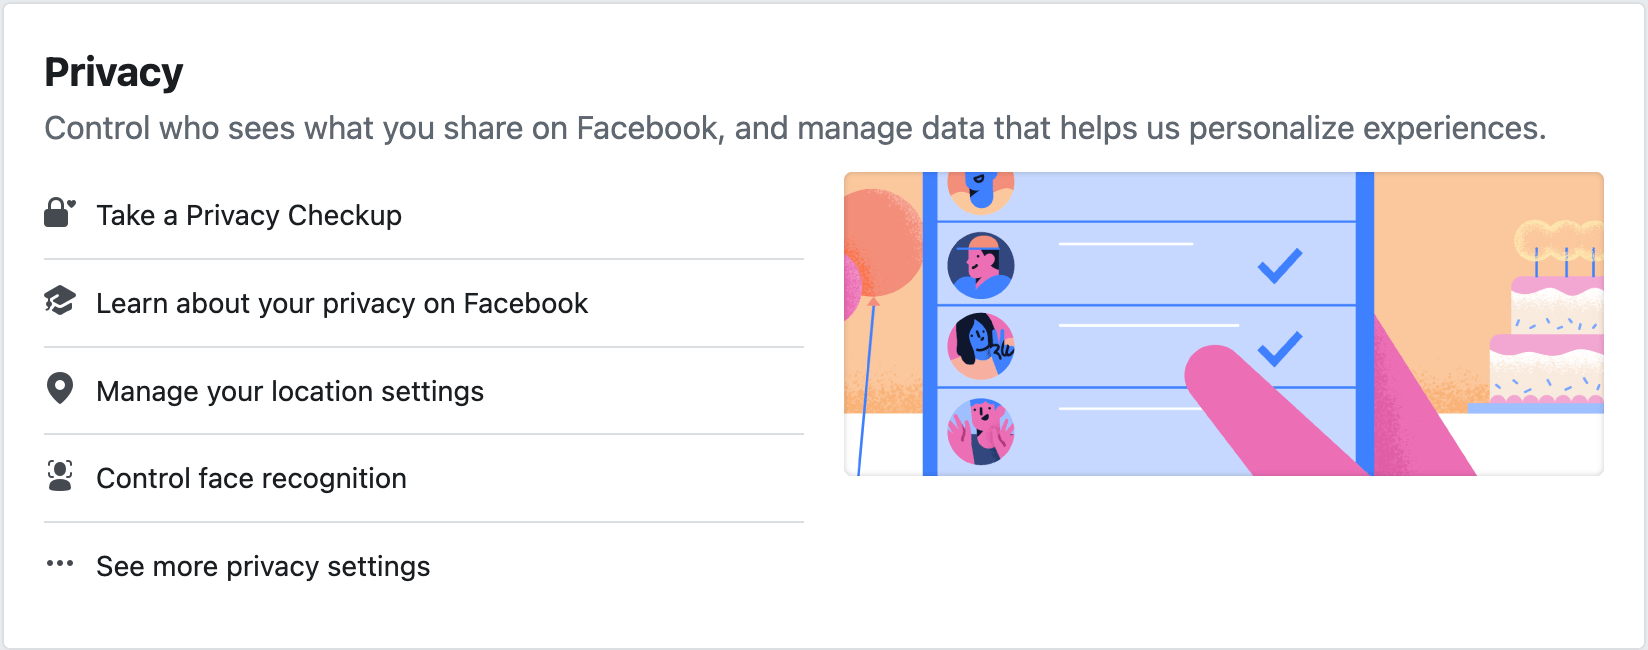Click the privacy description text about personalize experiences
Screen dimensions: 1648x650
tap(795, 128)
